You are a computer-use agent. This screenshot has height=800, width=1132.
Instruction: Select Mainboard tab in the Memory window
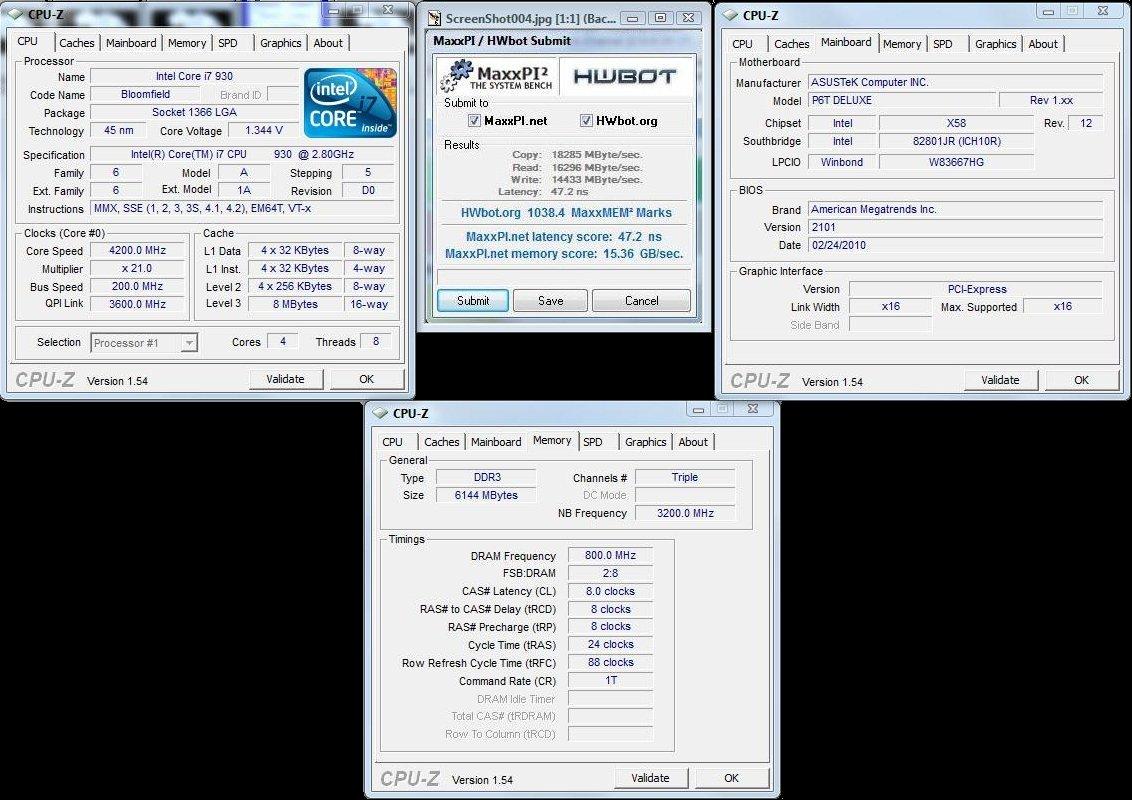point(496,442)
